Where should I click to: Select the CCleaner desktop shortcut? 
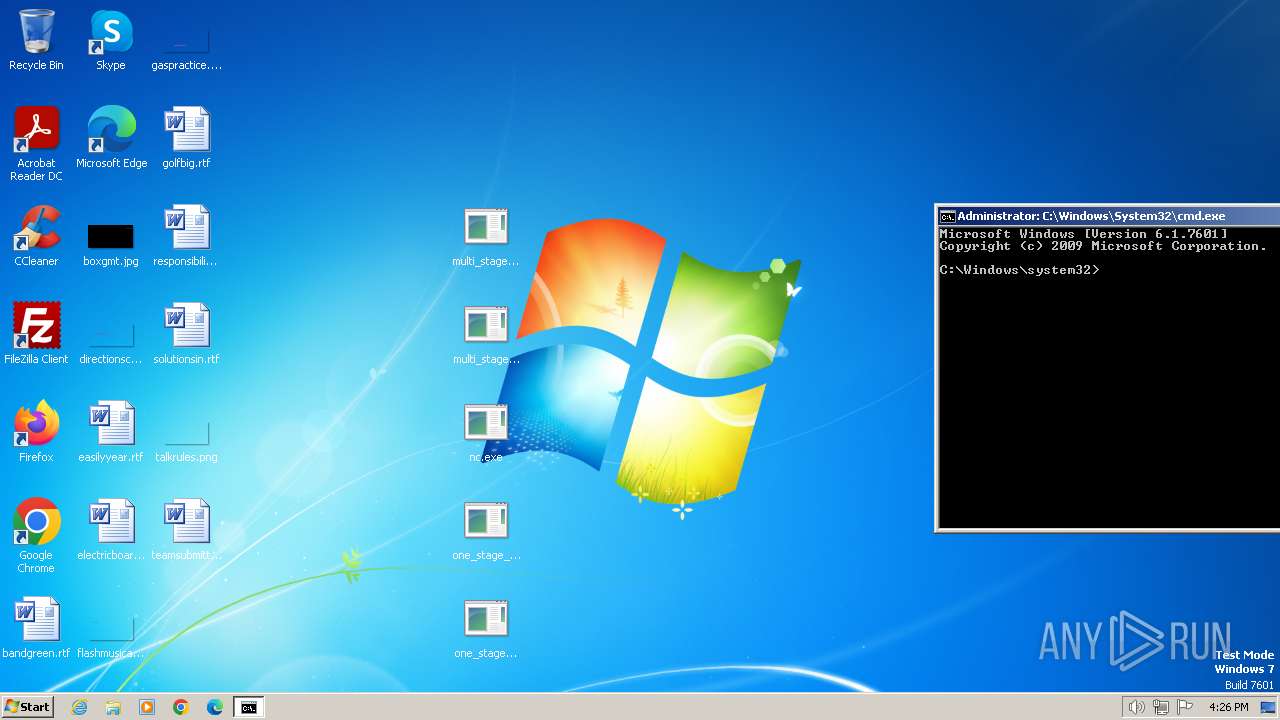pyautogui.click(x=36, y=236)
